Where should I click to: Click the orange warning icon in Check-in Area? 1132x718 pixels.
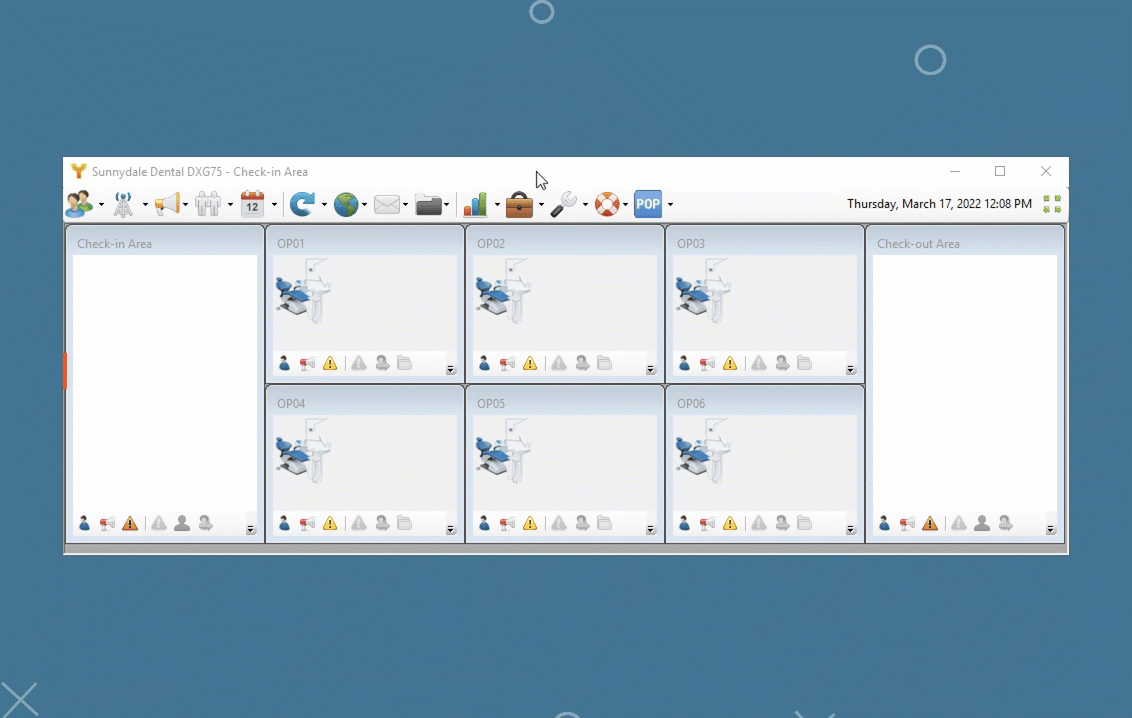[130, 523]
